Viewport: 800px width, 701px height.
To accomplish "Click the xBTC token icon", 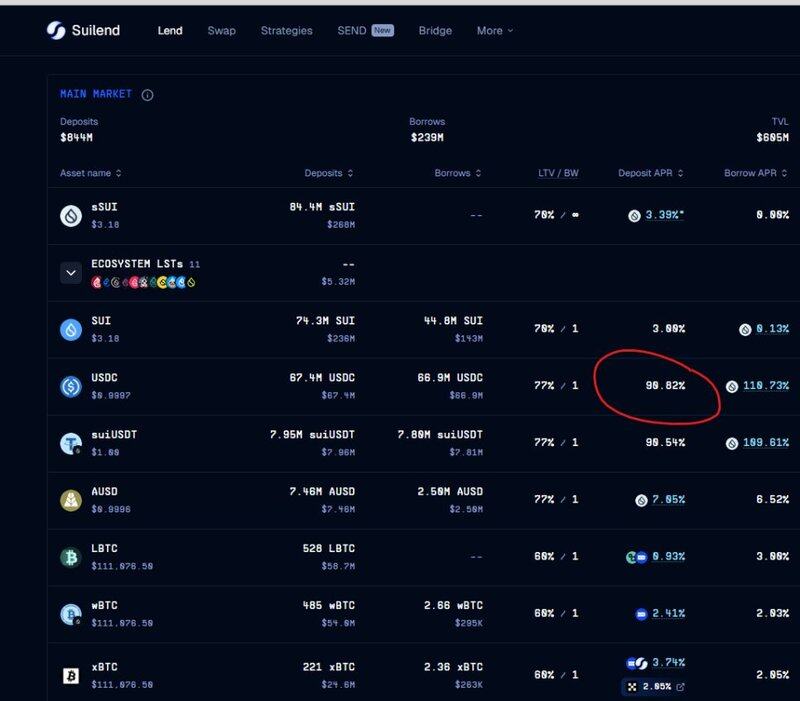I will pyautogui.click(x=71, y=677).
